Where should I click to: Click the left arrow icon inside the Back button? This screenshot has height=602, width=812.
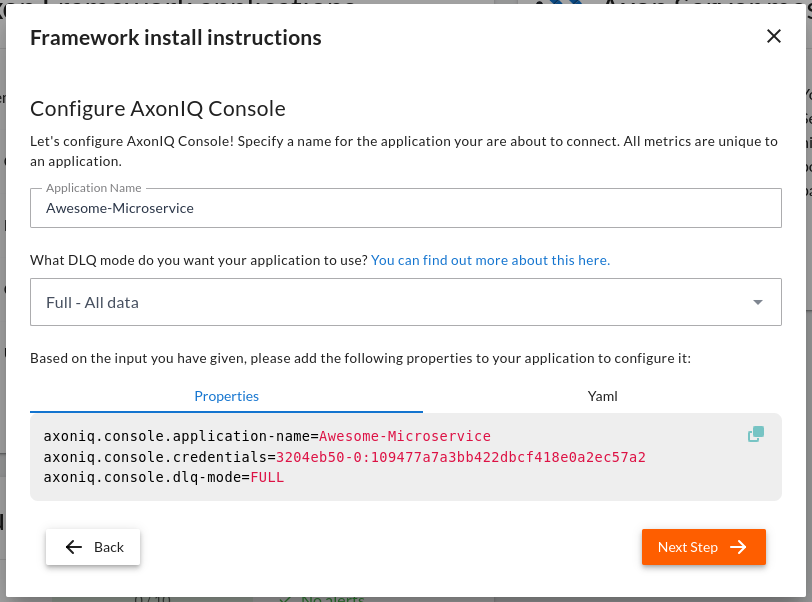pyautogui.click(x=74, y=547)
